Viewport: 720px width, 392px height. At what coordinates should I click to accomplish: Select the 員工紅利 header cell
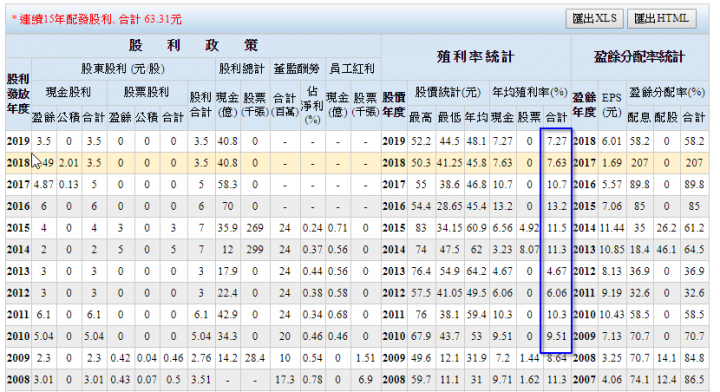click(352, 69)
